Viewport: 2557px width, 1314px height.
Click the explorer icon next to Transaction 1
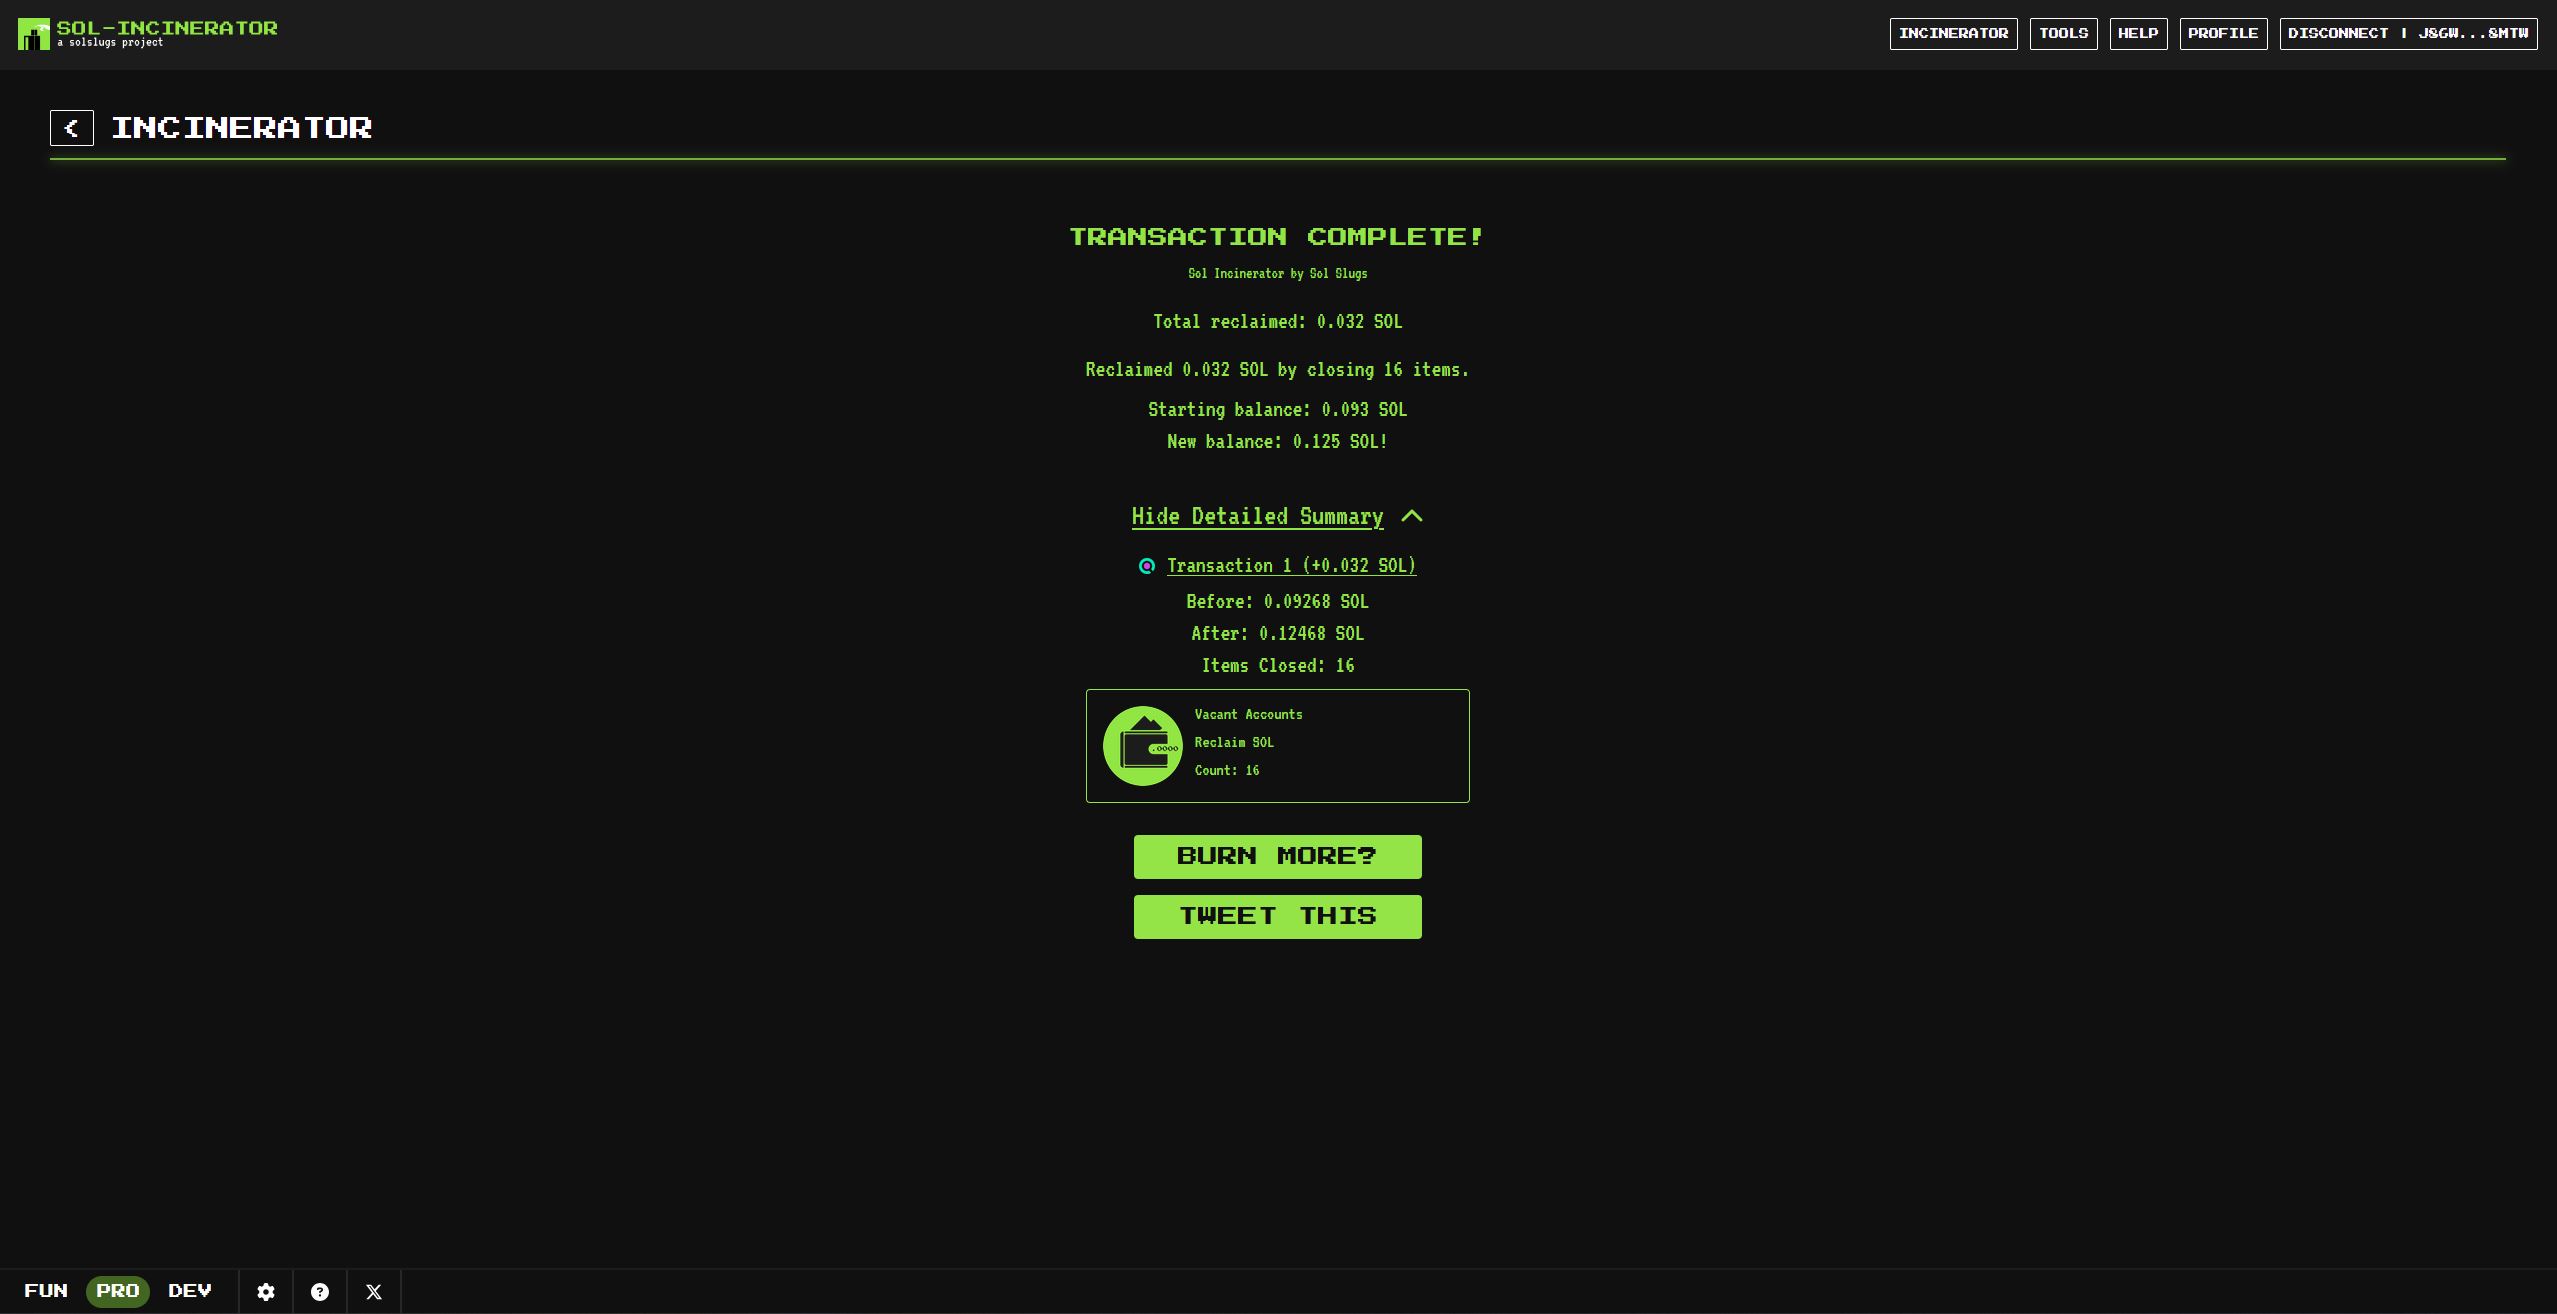pyautogui.click(x=1147, y=566)
